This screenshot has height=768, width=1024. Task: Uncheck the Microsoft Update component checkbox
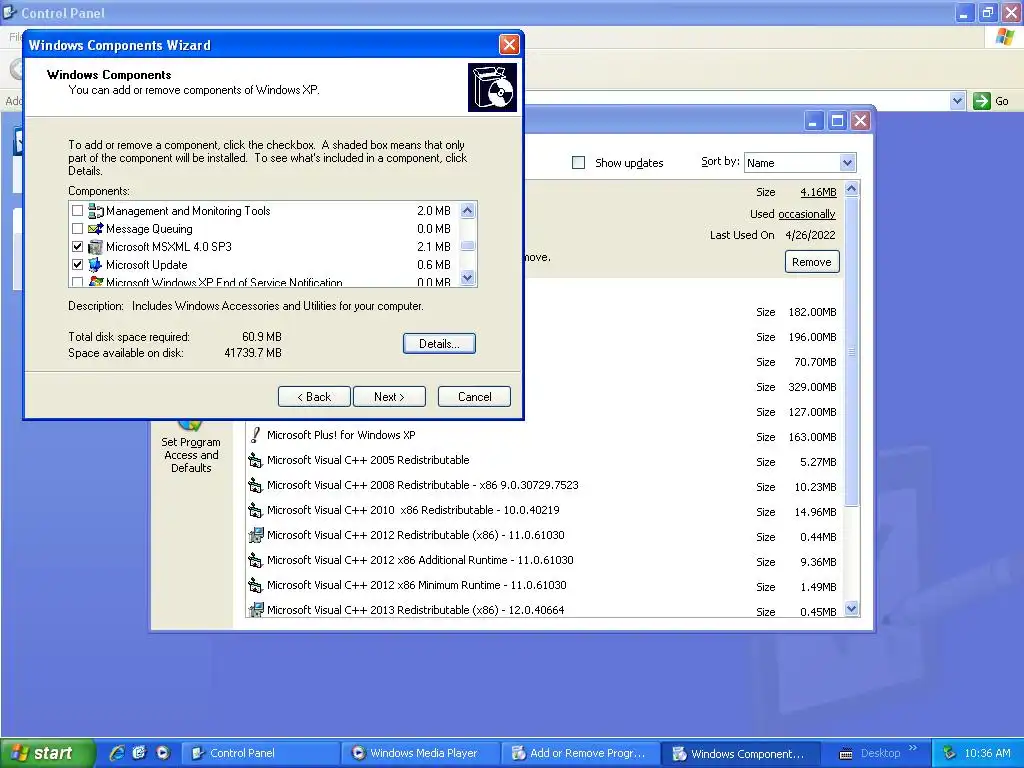(x=77, y=264)
